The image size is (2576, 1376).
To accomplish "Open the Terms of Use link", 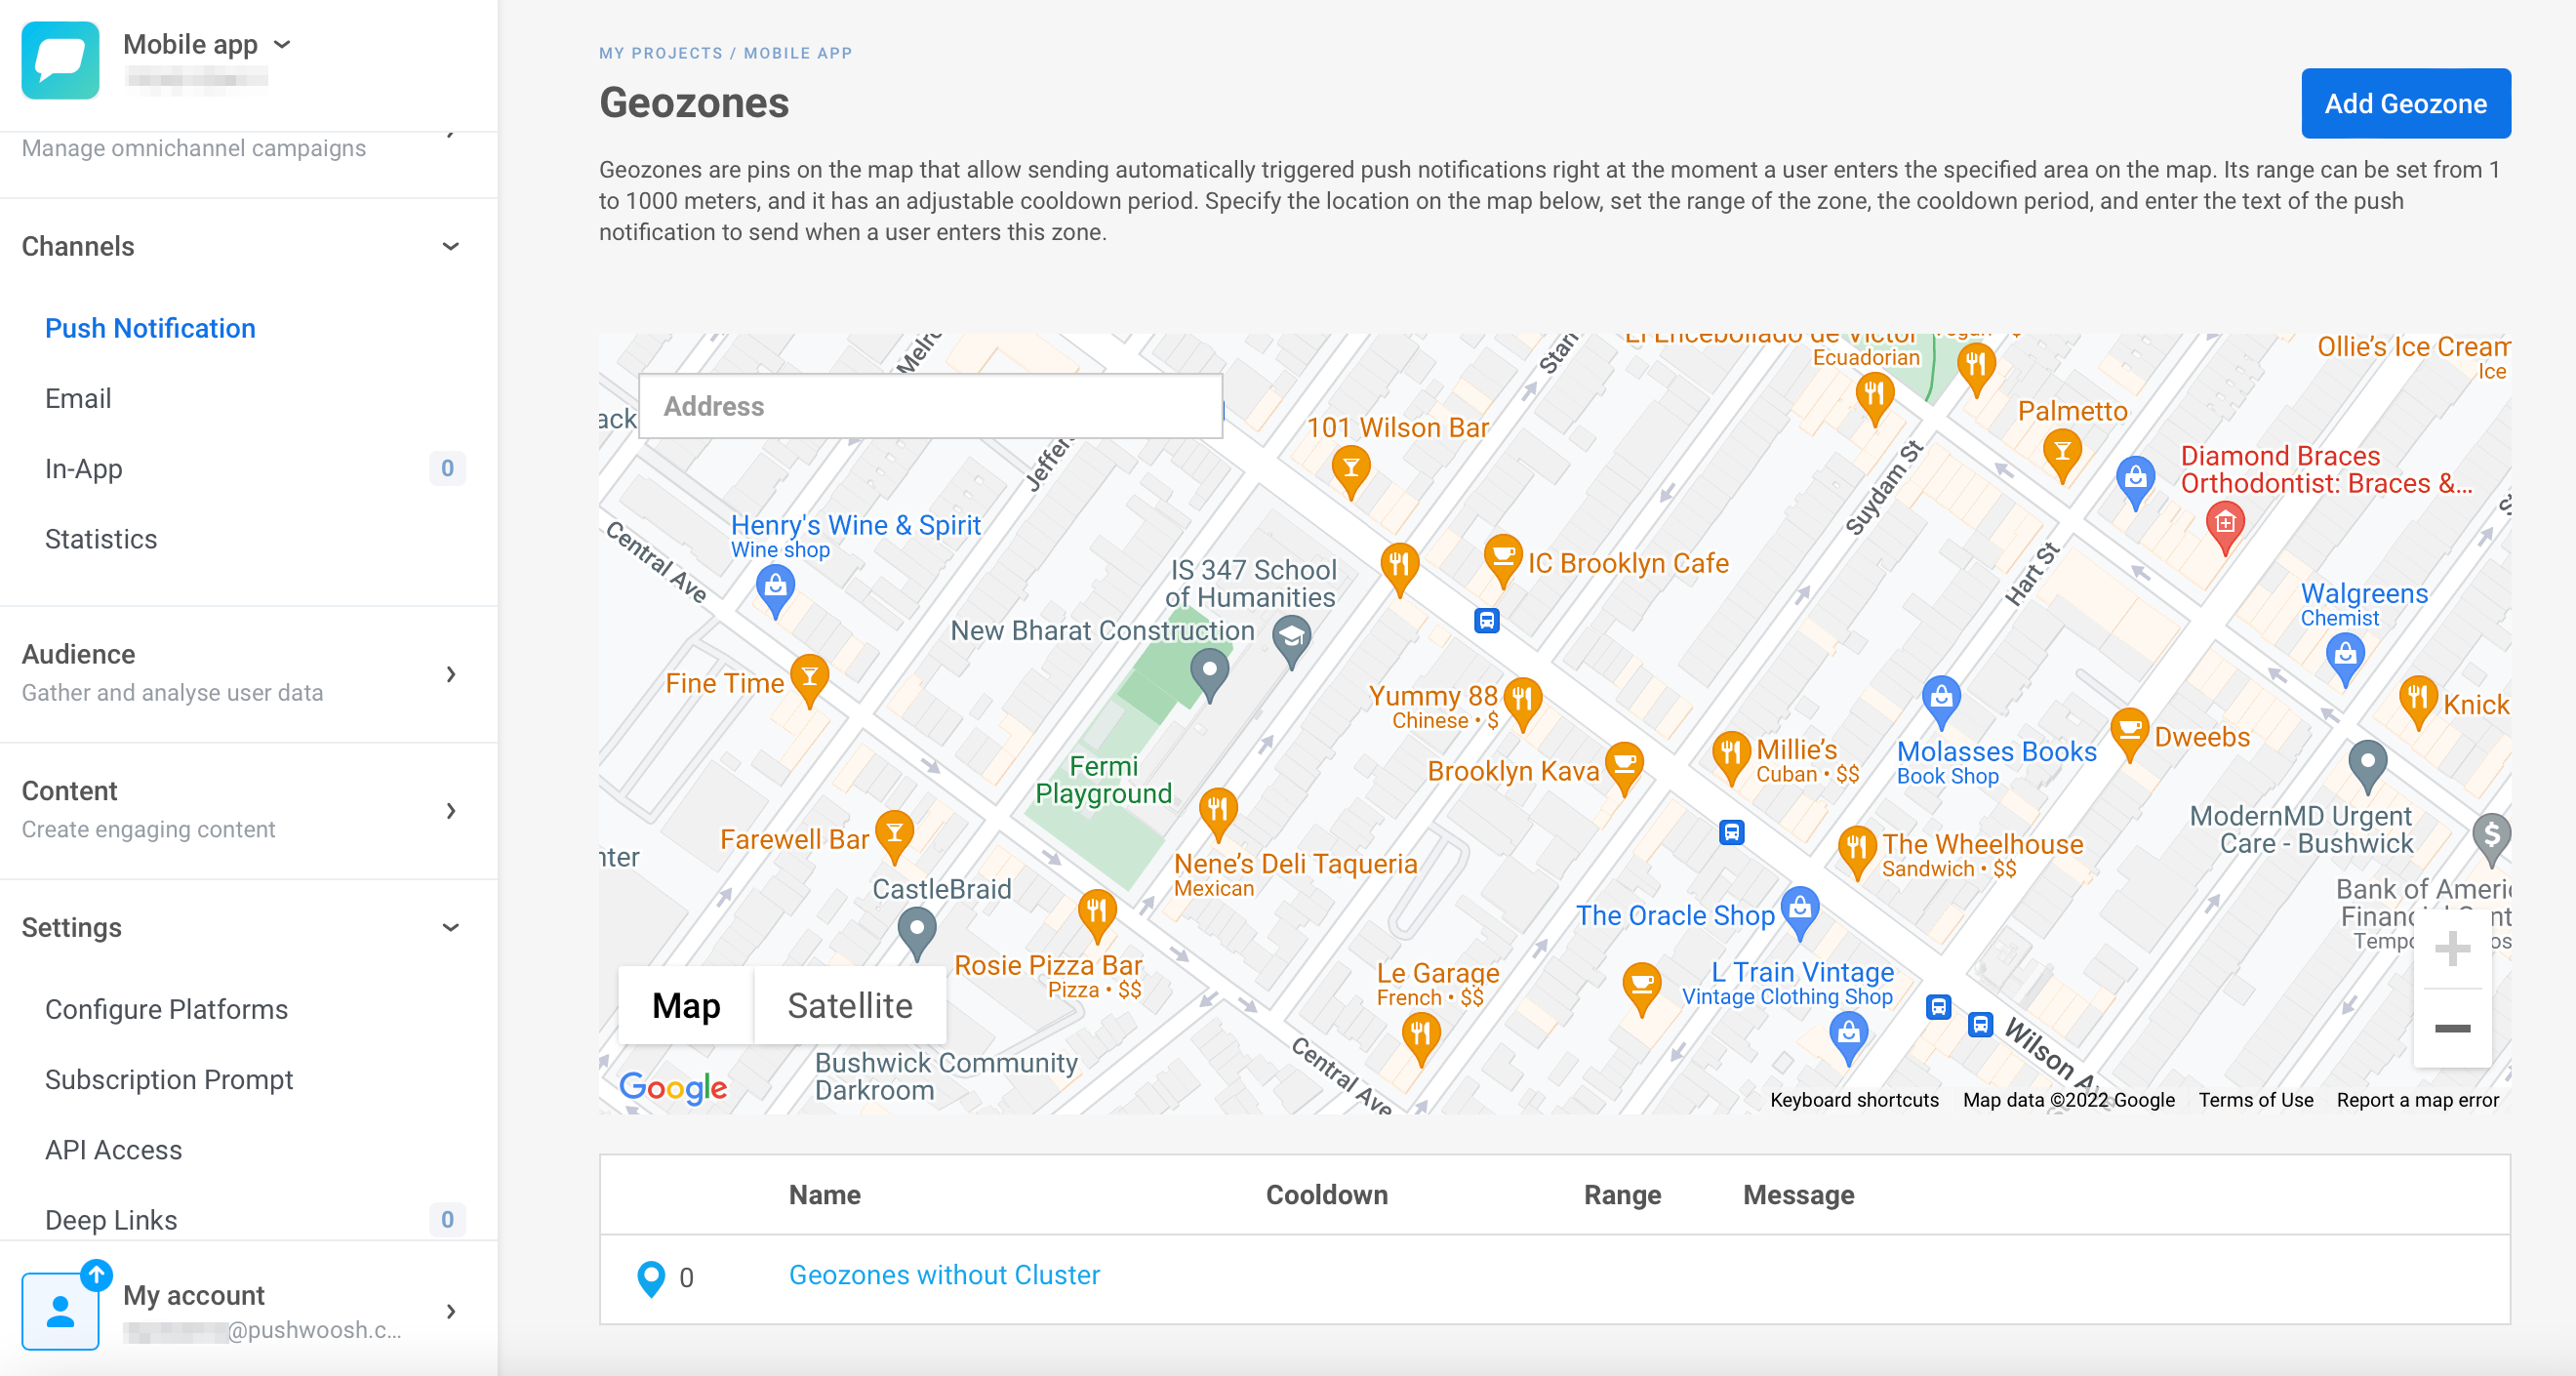I will pos(2255,1100).
